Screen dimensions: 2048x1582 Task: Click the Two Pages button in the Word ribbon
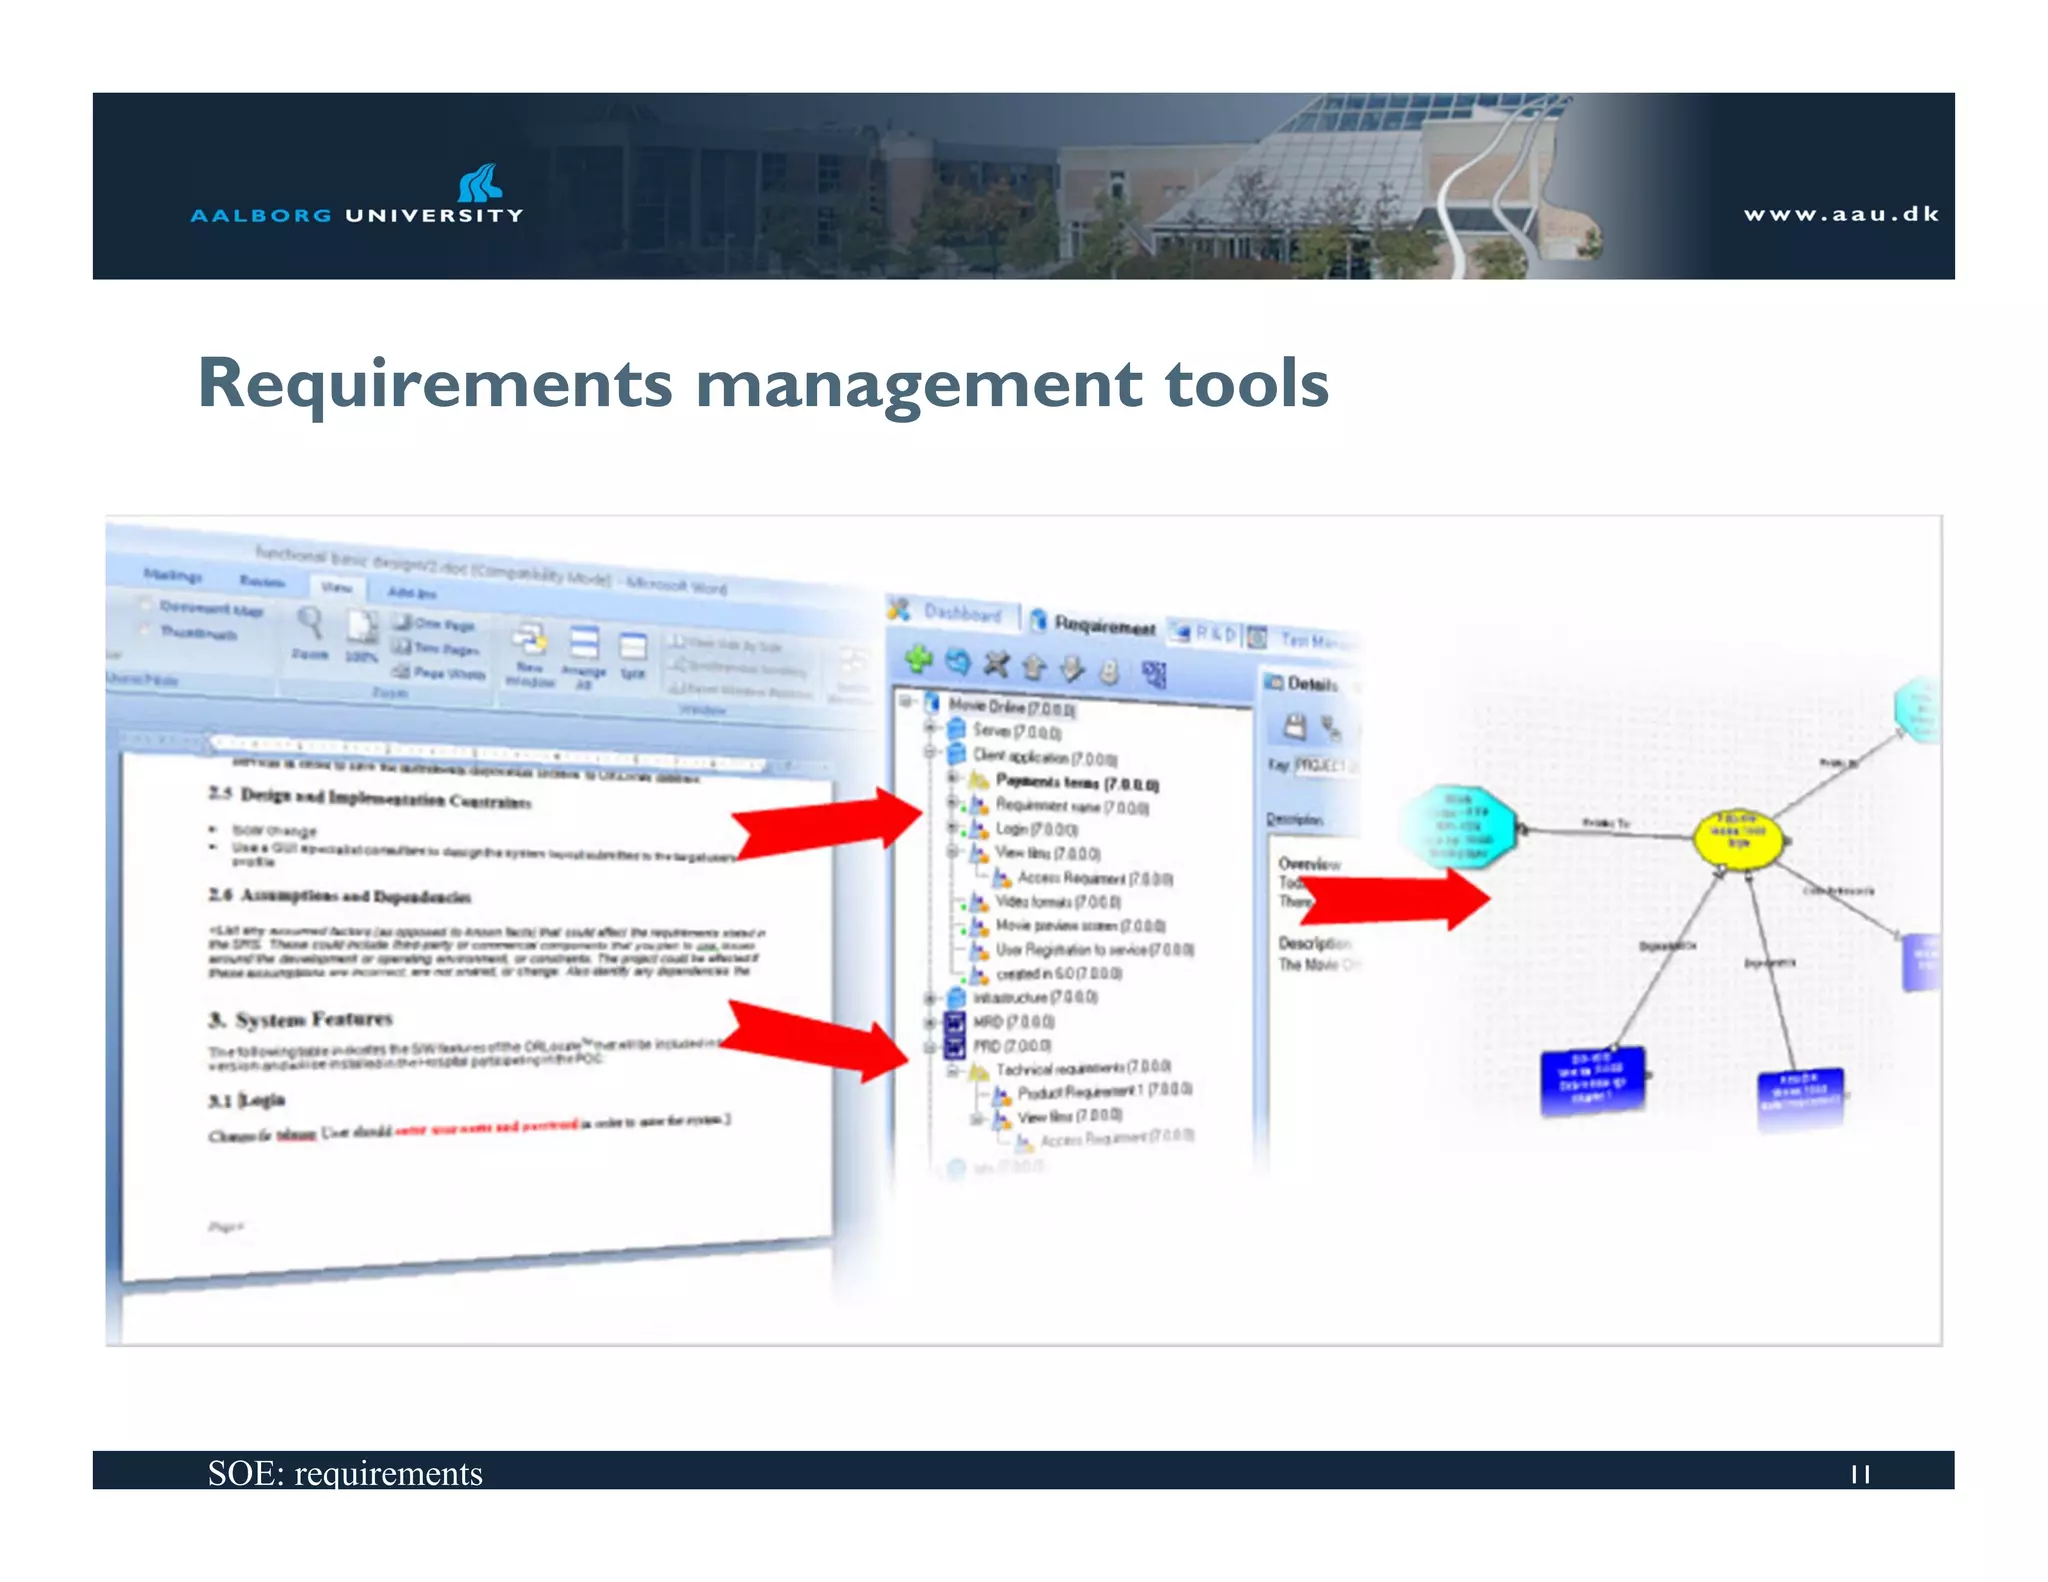point(436,648)
